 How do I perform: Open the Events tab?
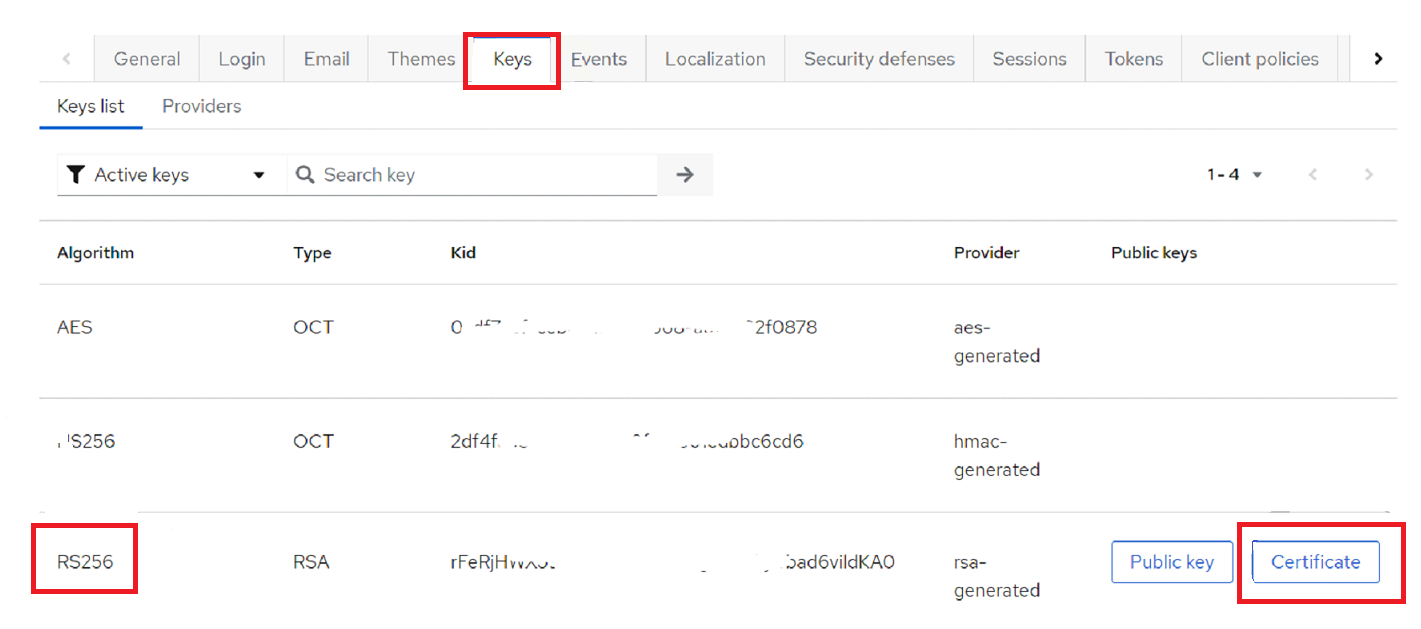tap(599, 59)
